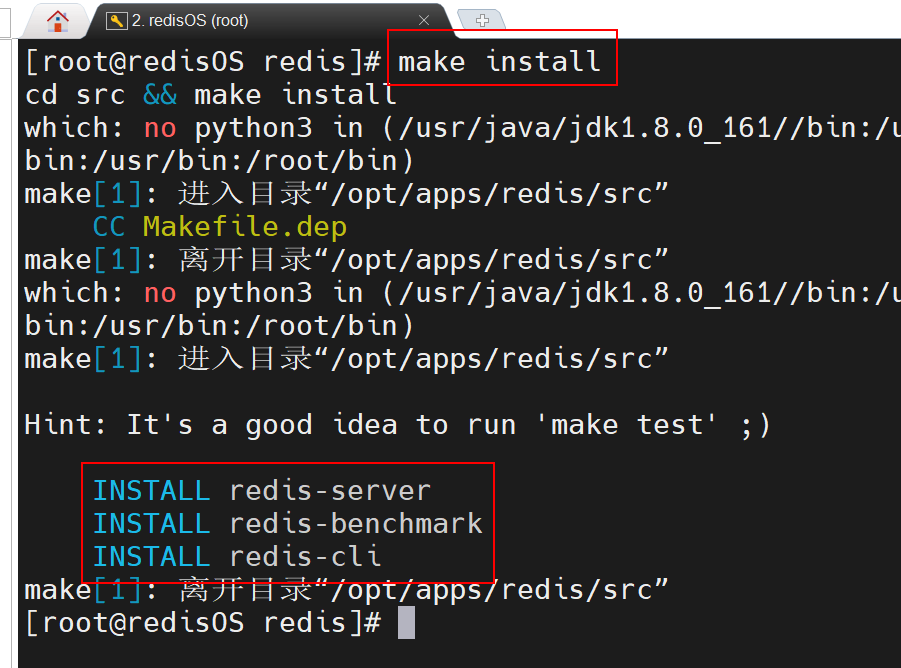Click the cursor at the last prompt
Viewport: 901px width, 668px height.
pos(406,623)
